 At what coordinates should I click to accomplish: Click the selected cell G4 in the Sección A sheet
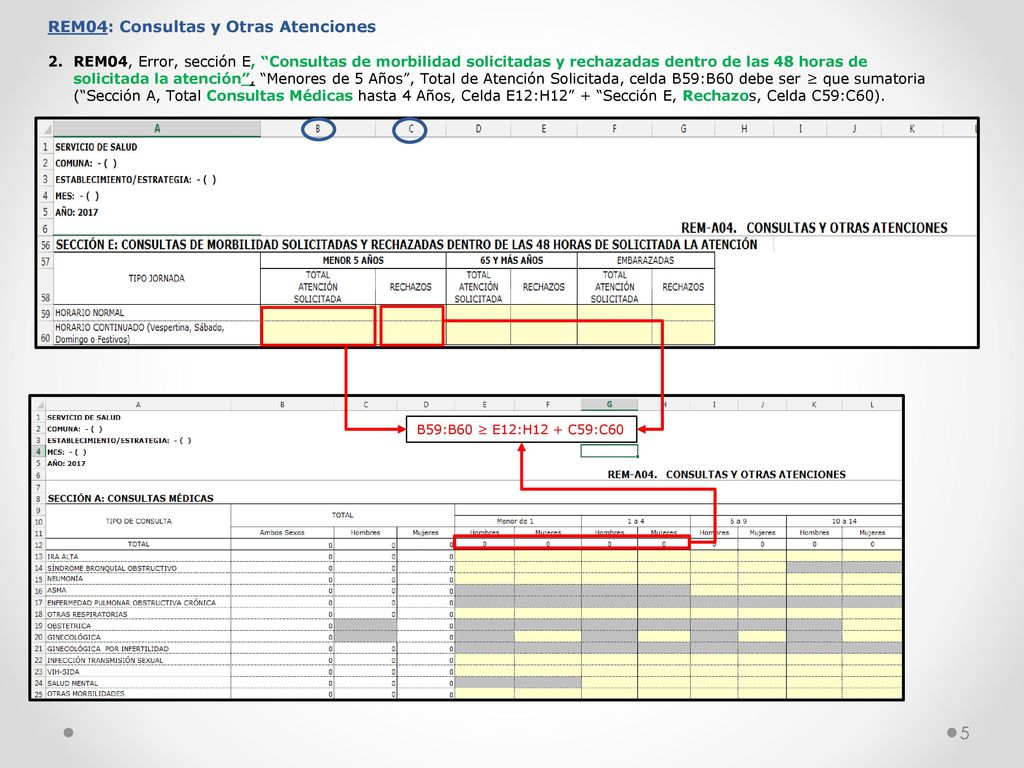pos(609,451)
